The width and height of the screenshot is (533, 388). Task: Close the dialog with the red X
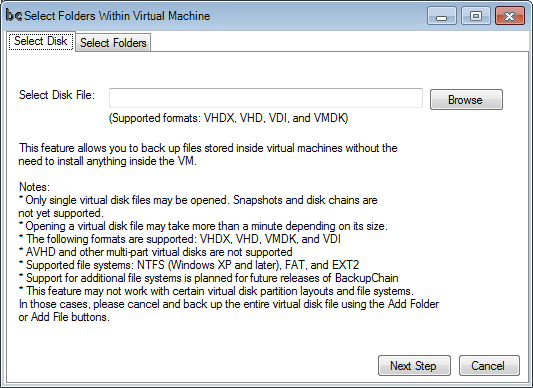click(510, 16)
